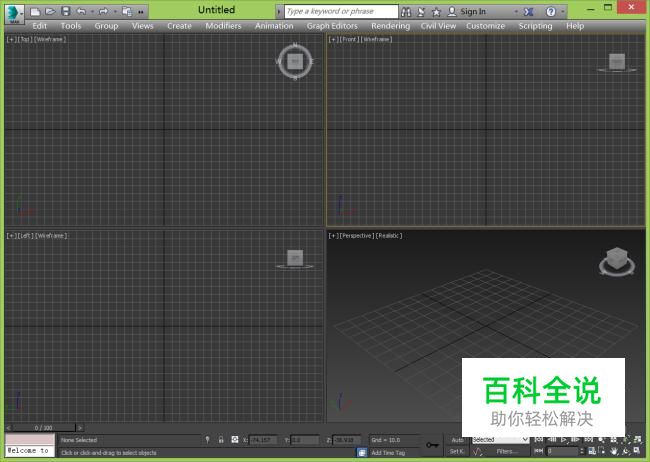
Task: Select the Orbit view tool
Action: [626, 451]
